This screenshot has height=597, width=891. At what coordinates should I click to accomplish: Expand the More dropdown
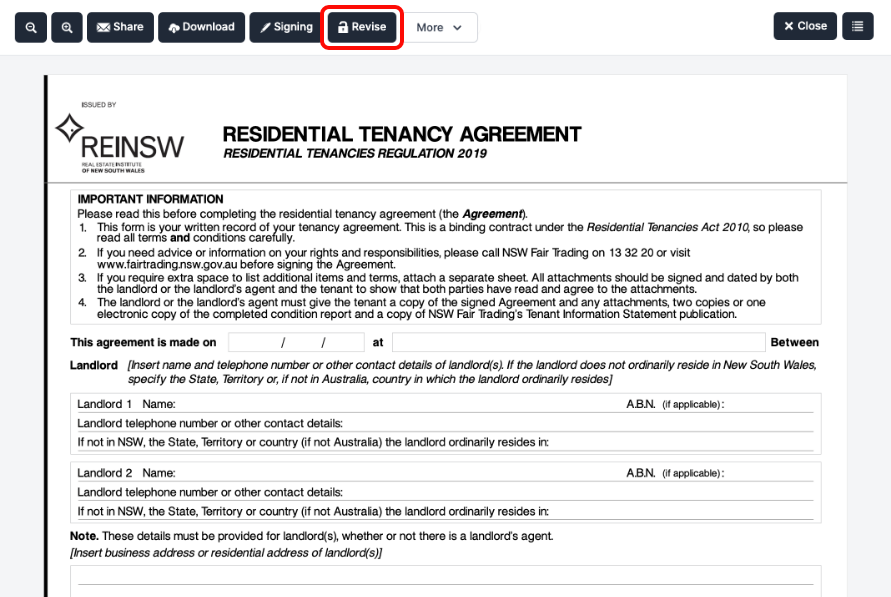[441, 27]
